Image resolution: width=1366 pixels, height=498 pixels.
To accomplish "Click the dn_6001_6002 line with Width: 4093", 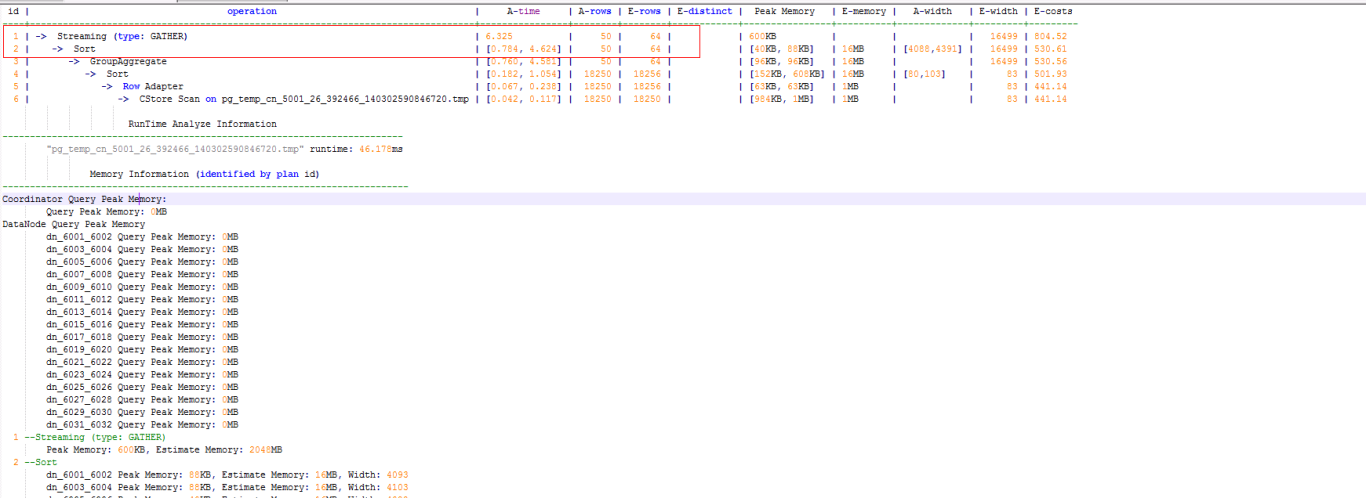I will 227,474.
